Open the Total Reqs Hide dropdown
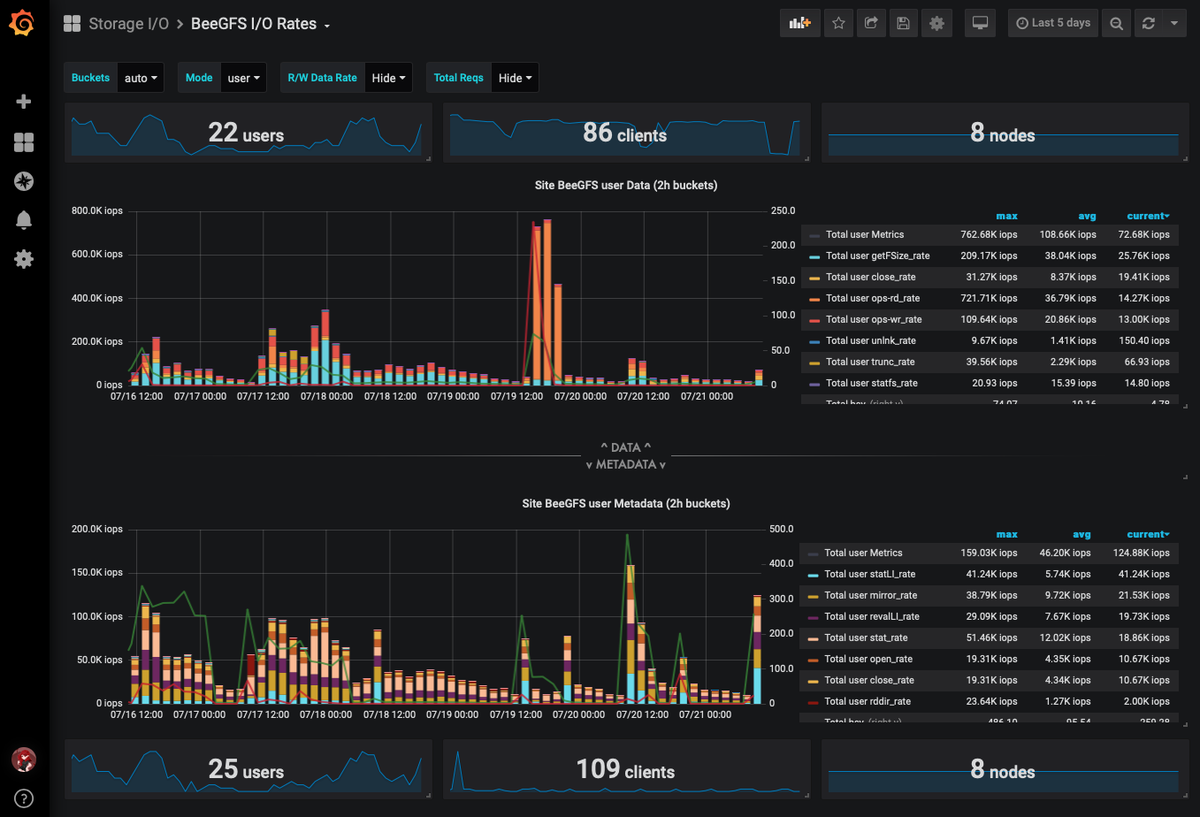1200x817 pixels. 515,78
